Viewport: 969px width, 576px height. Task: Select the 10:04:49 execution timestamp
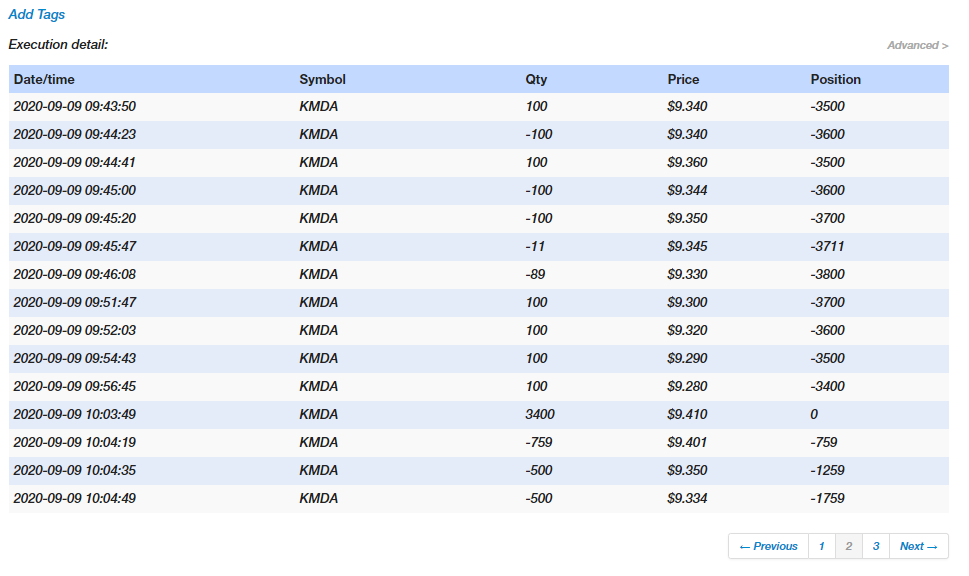click(x=75, y=498)
